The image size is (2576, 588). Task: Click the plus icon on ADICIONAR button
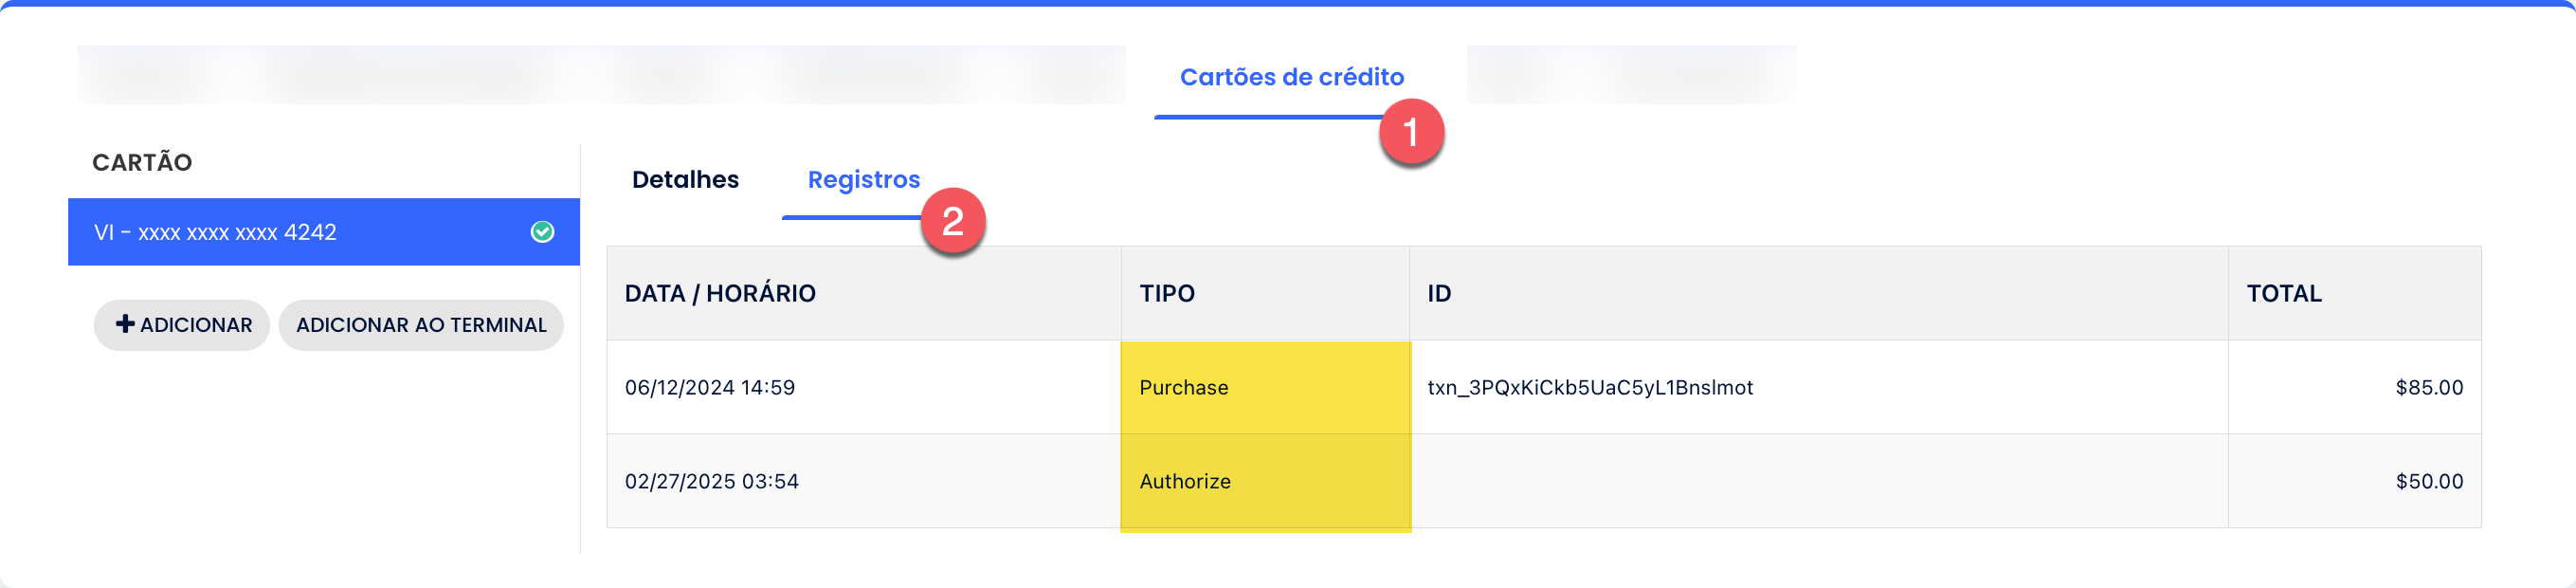click(125, 324)
